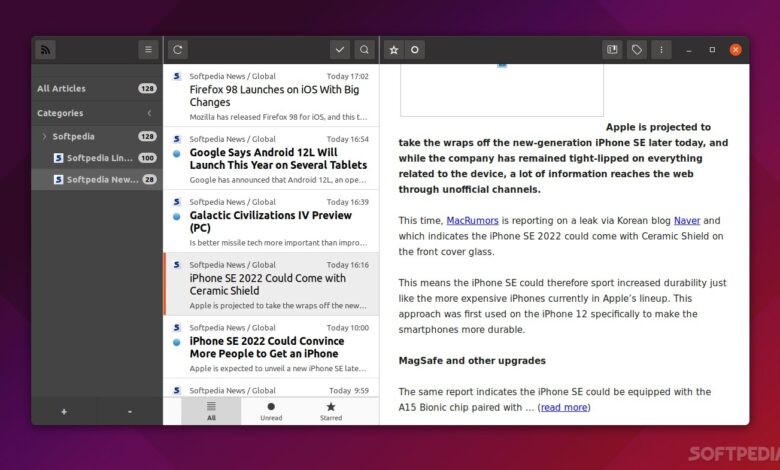Minimize the feed reader window
780x470 pixels.
point(689,50)
